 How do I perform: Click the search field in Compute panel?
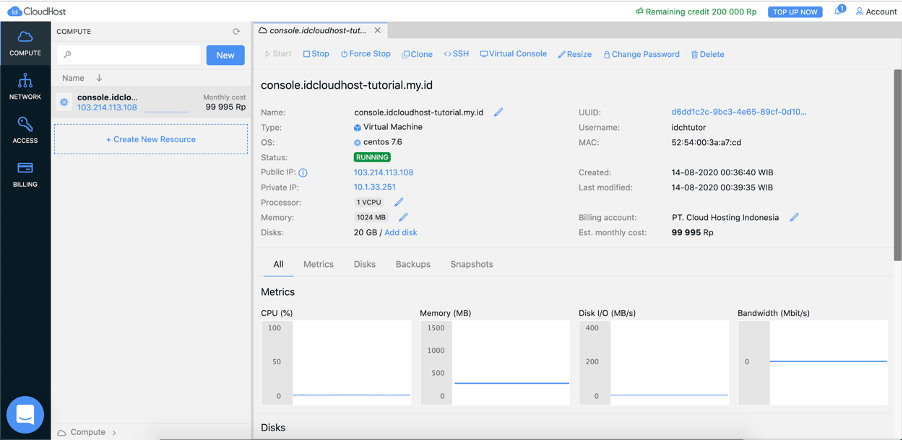click(129, 55)
